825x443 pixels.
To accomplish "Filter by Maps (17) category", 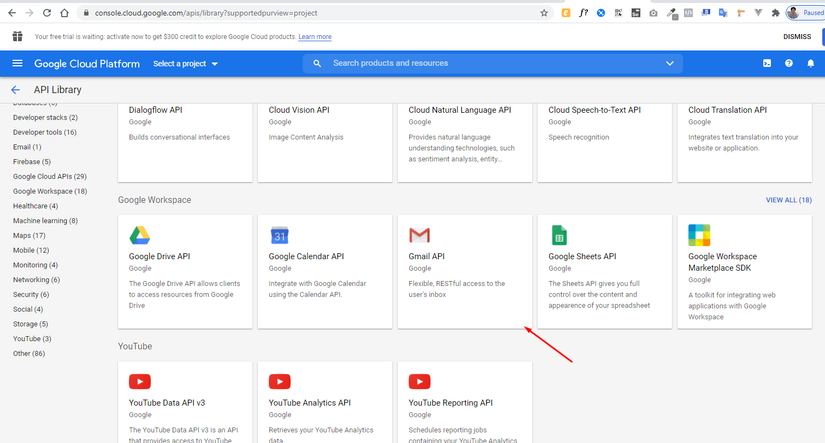I will [x=29, y=235].
